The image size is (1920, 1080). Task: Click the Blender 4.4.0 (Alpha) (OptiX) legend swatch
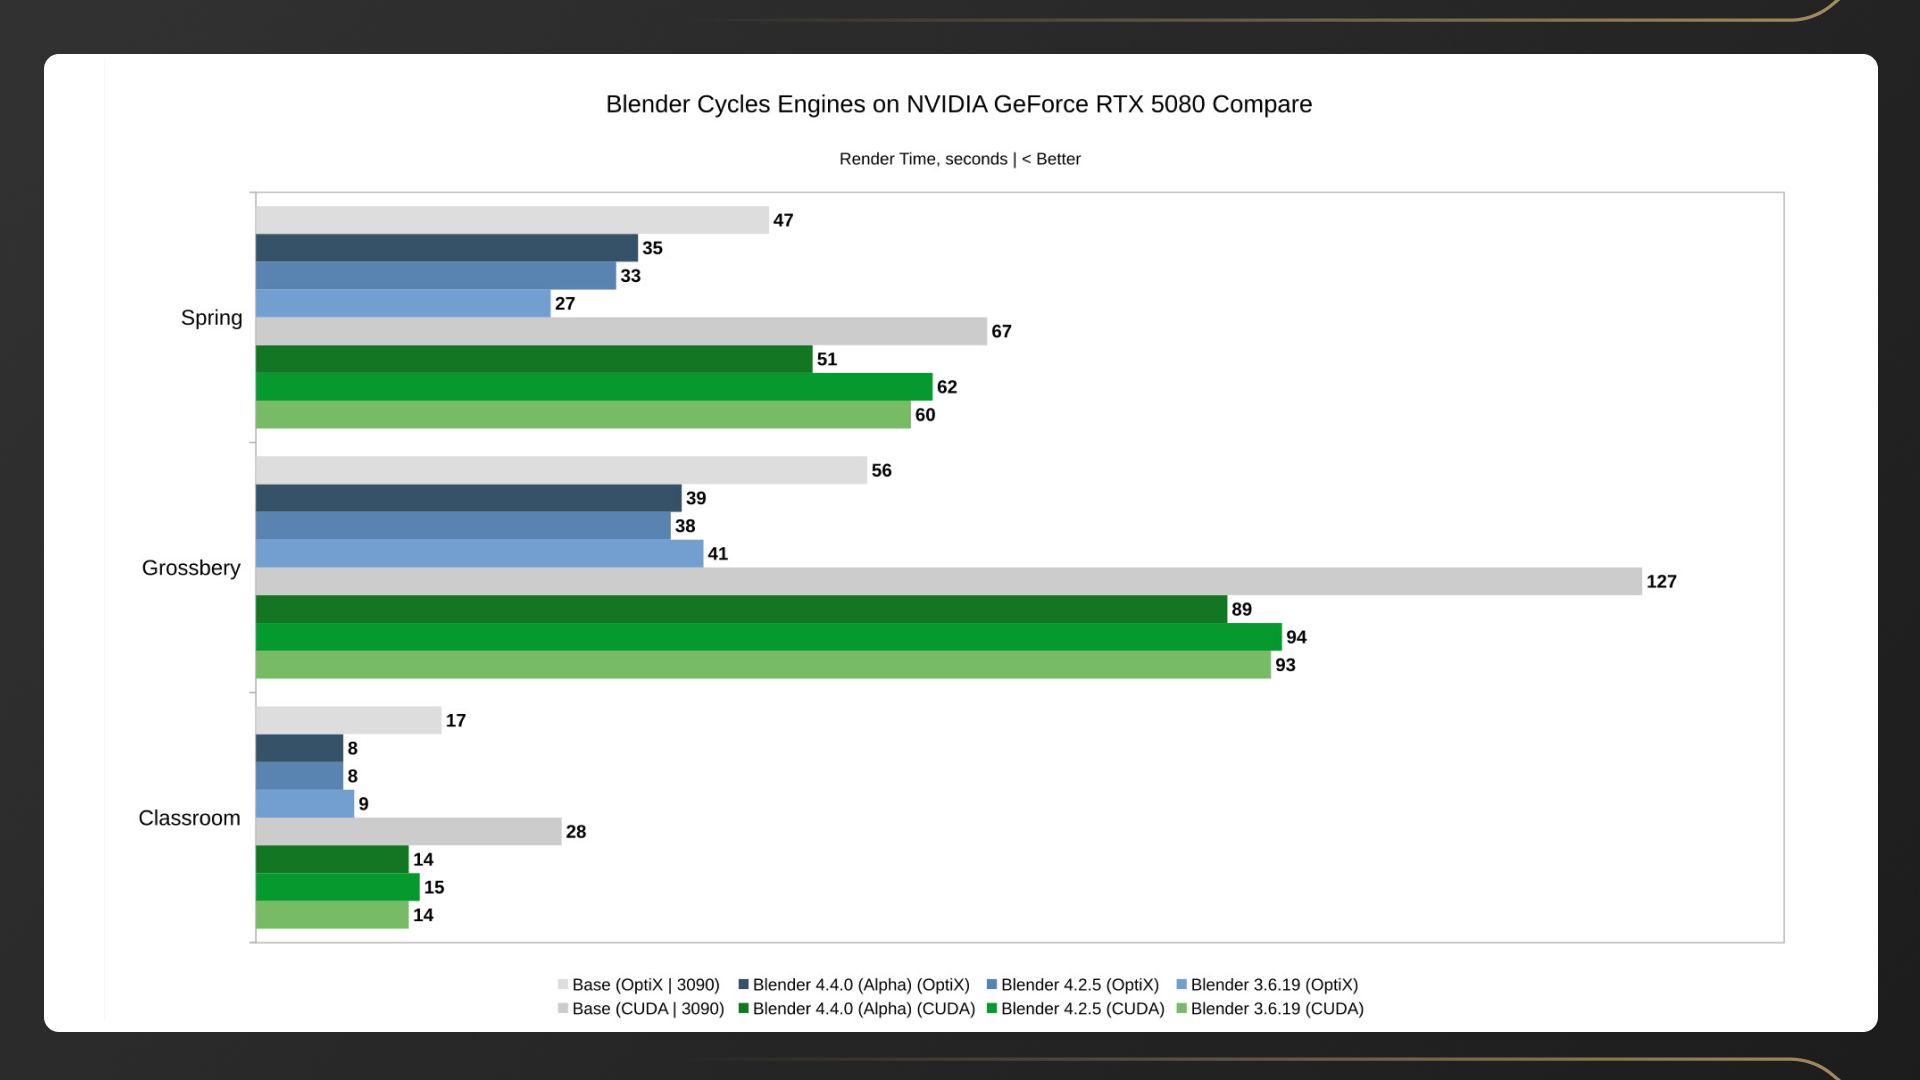tap(743, 985)
